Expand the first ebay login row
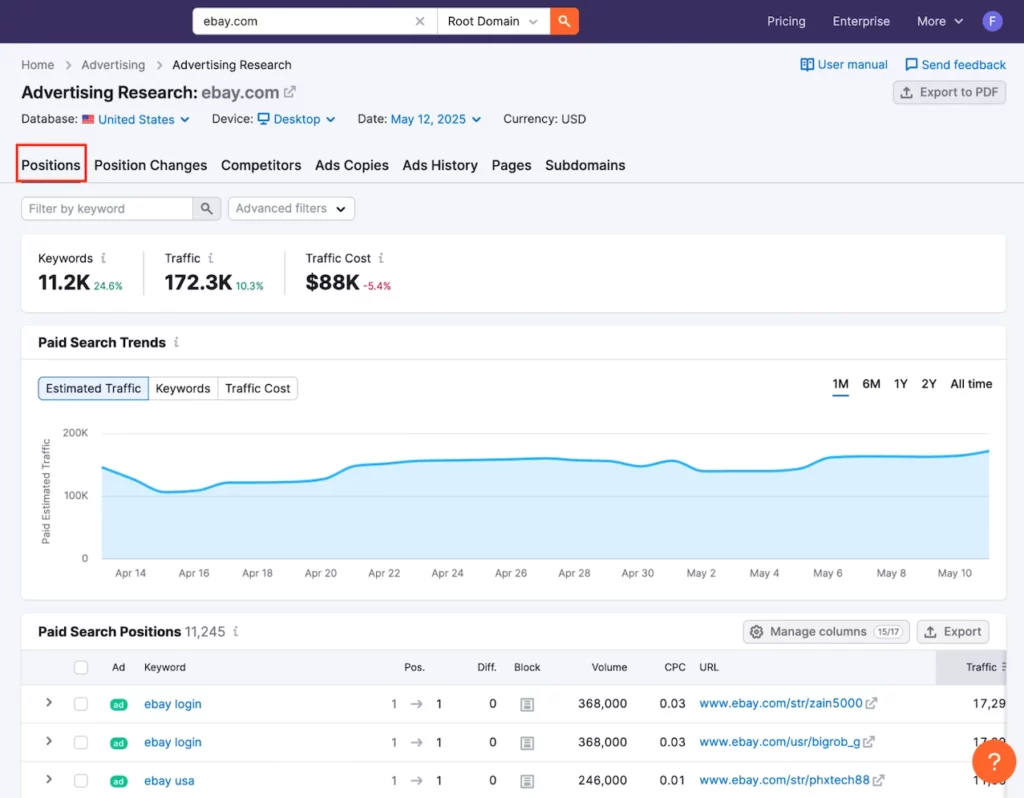The image size is (1024, 798). tap(49, 704)
